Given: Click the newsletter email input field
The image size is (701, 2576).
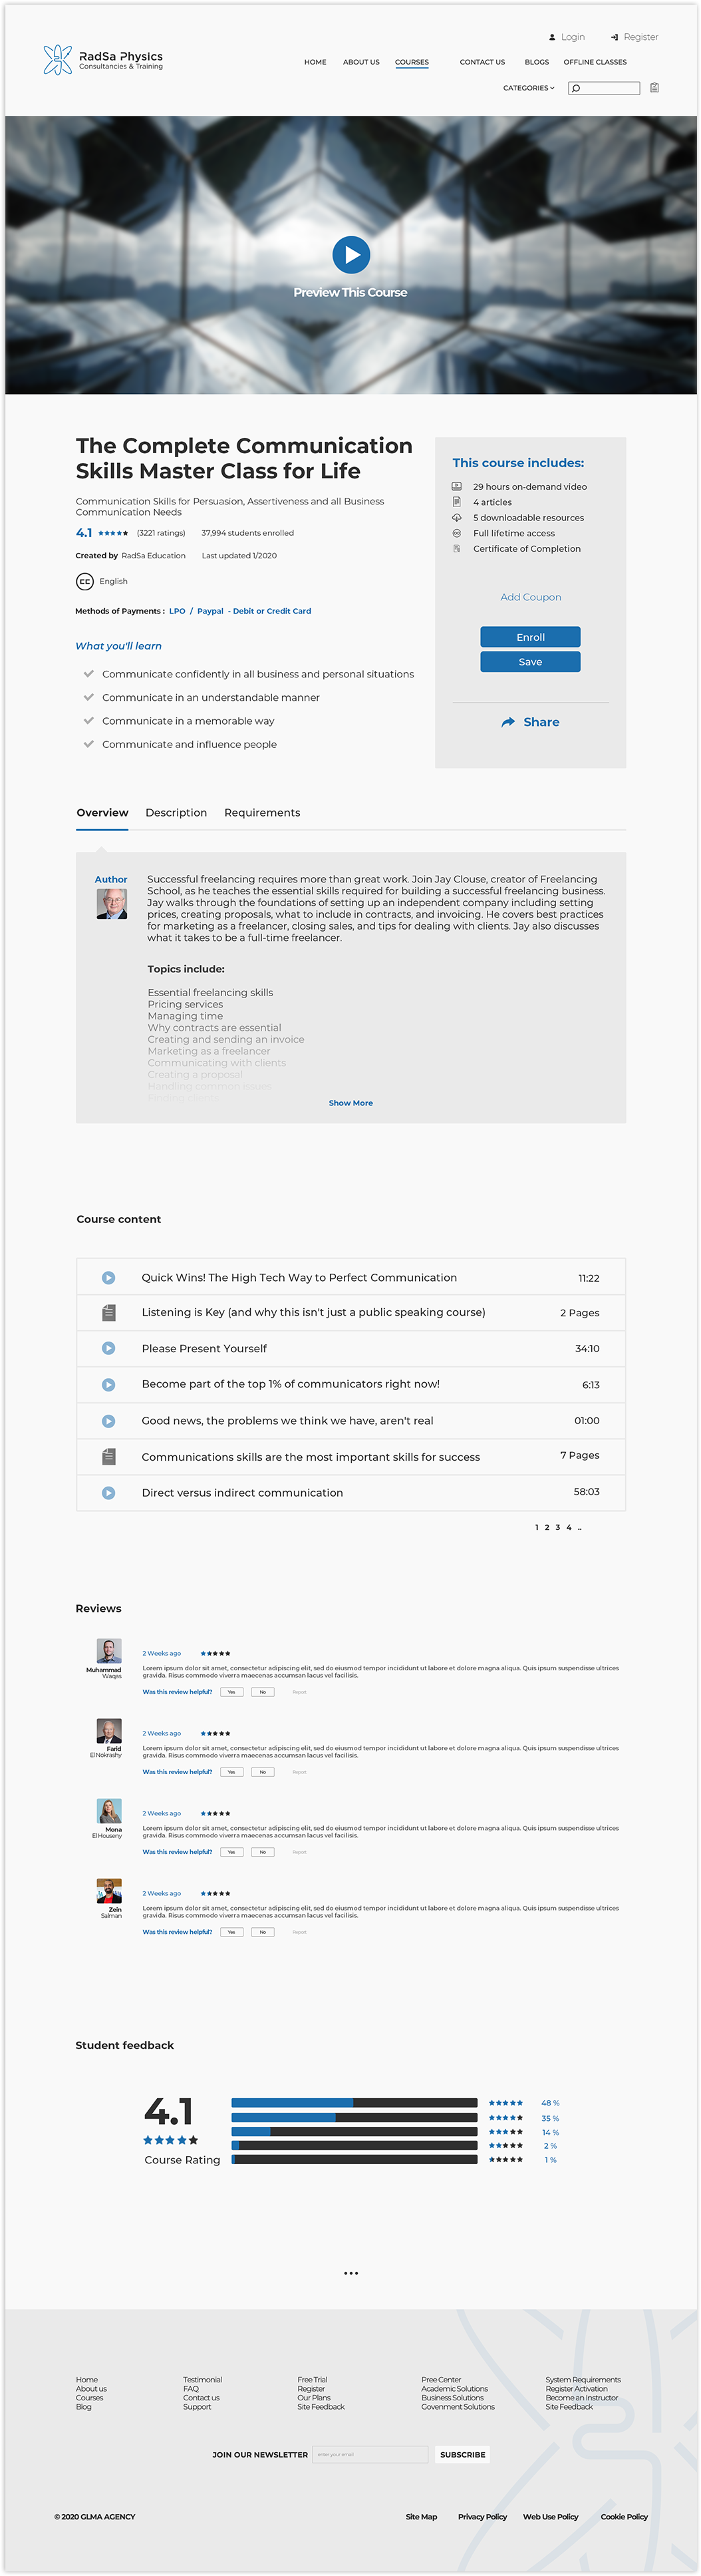Looking at the screenshot, I should (x=370, y=2454).
